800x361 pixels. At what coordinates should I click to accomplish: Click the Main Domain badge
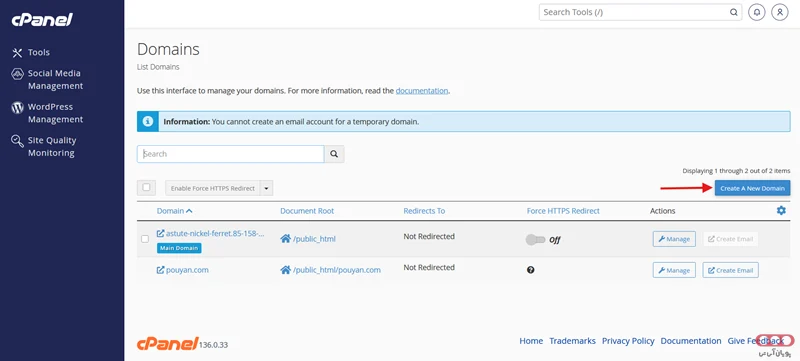click(179, 248)
